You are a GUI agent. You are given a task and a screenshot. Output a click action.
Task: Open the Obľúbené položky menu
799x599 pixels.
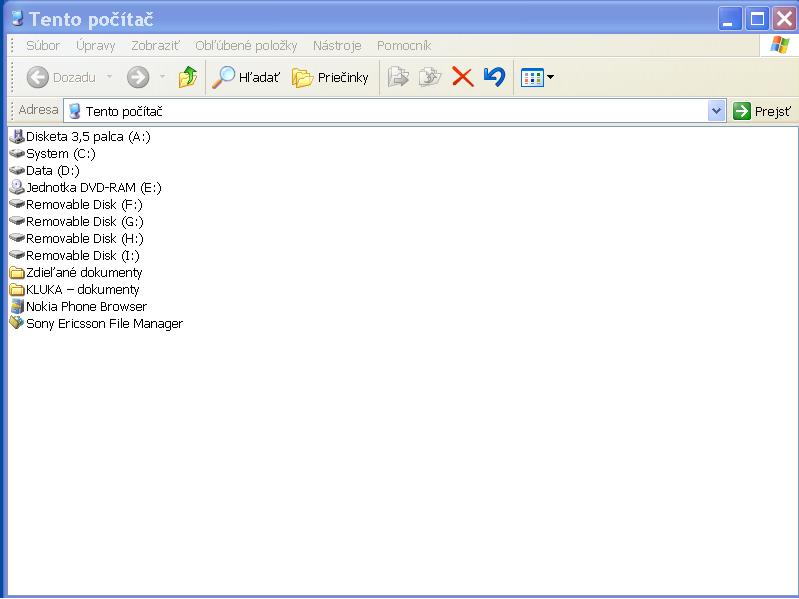coord(246,46)
